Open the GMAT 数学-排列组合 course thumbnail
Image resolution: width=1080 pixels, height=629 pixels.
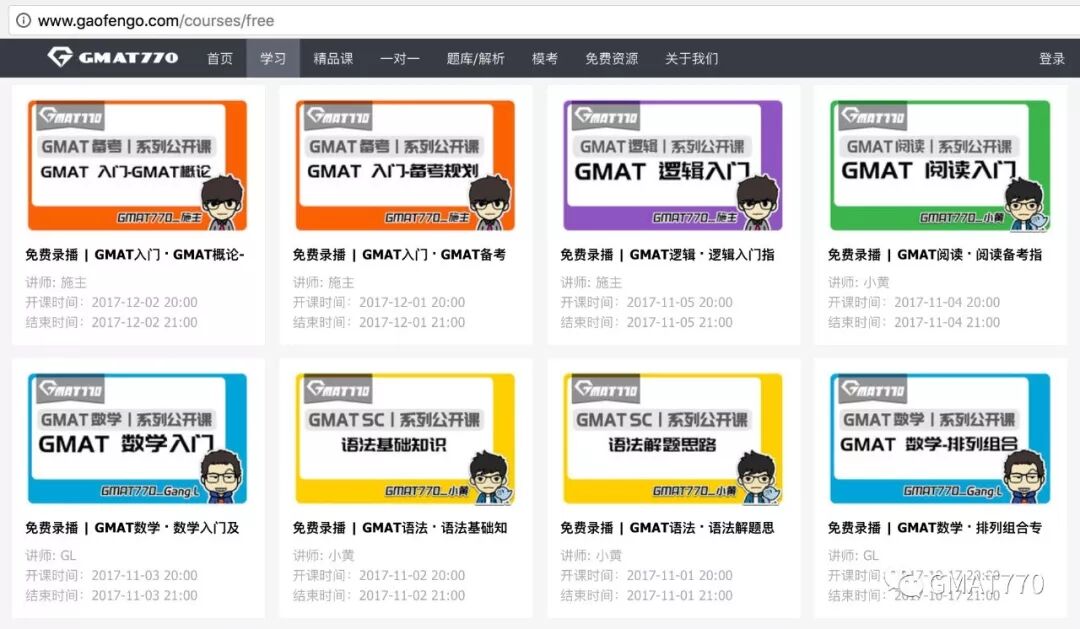click(940, 438)
